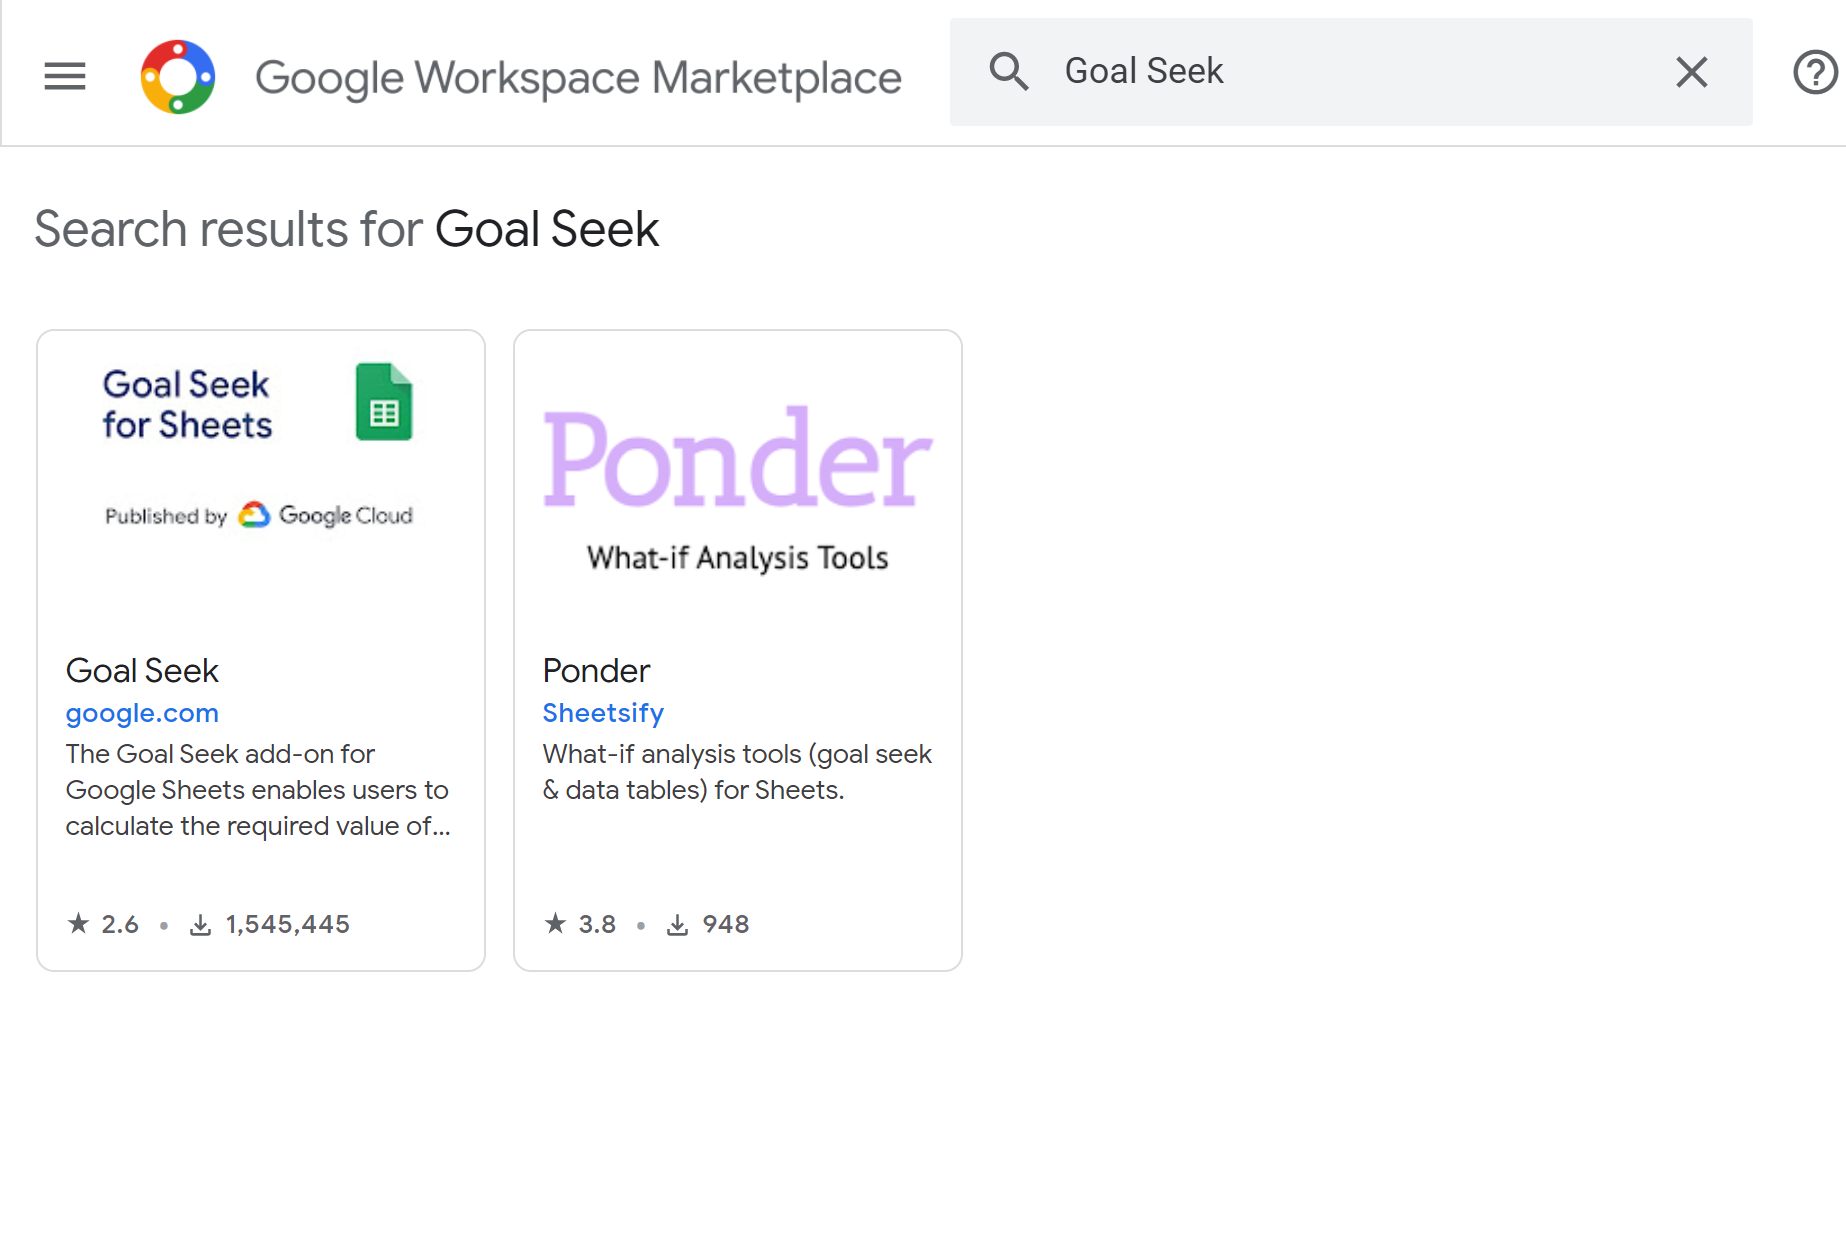The image size is (1846, 1257).
Task: Click the Ponder app title
Action: click(x=596, y=670)
